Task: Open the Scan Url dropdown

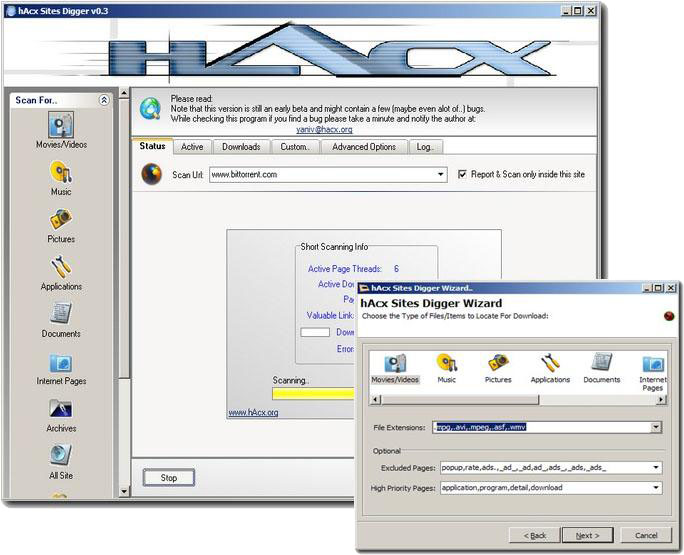Action: pos(441,175)
